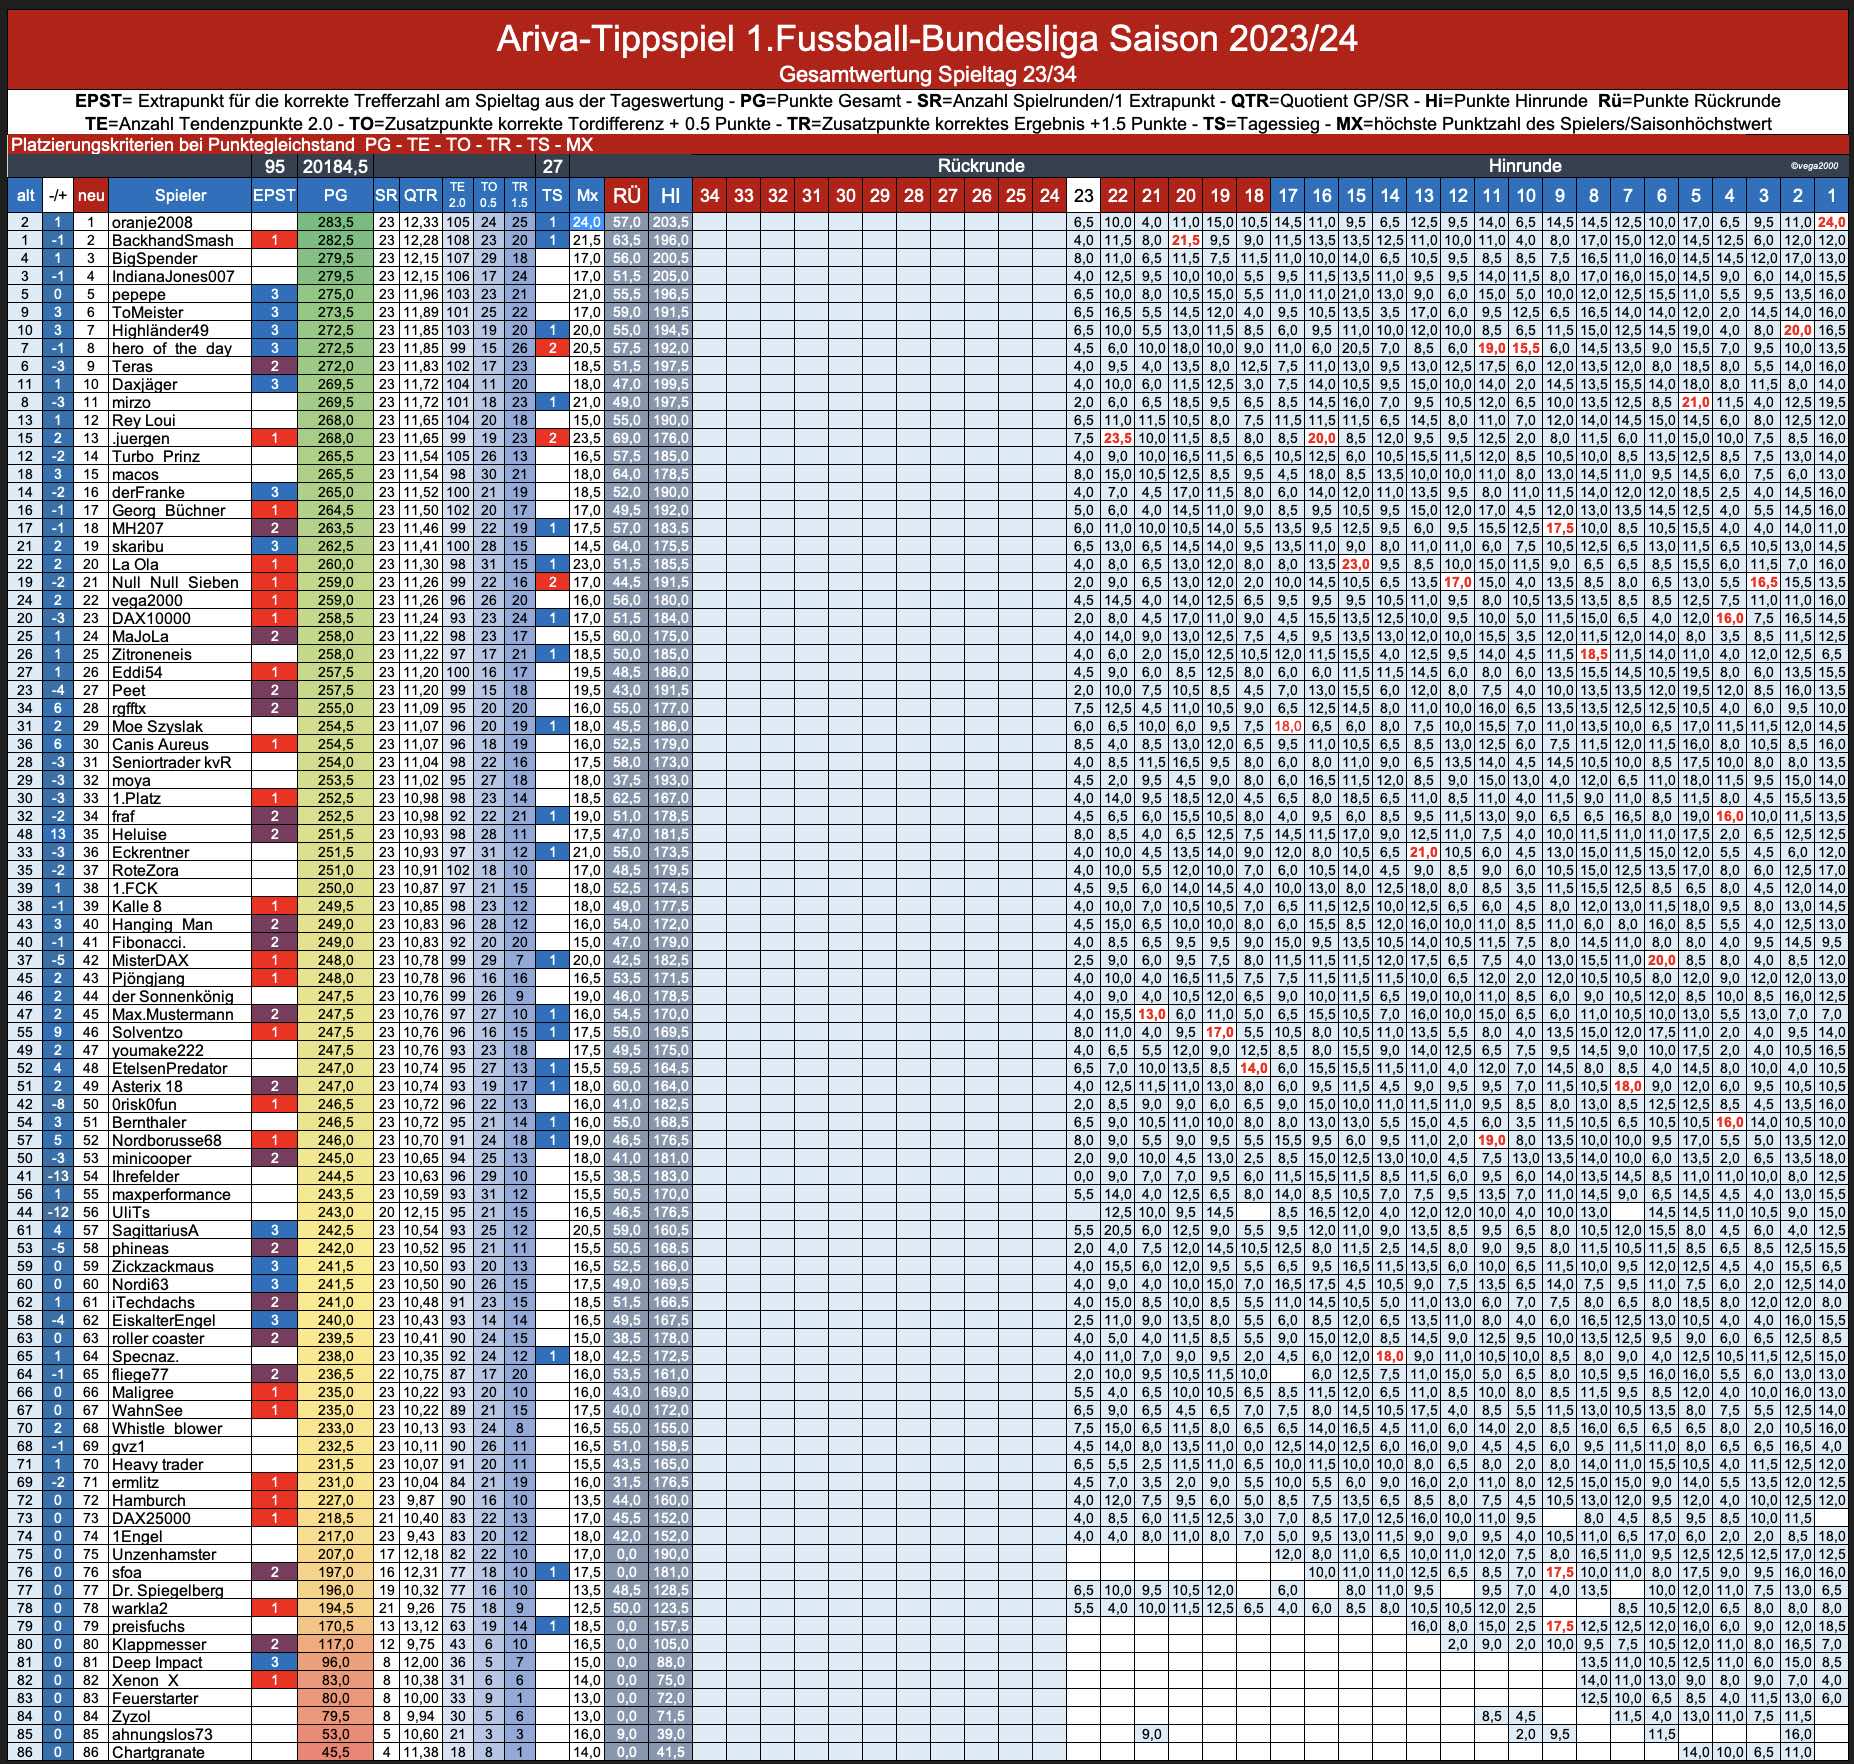
Task: Select the 'TE 2.0' column header
Action: point(457,196)
